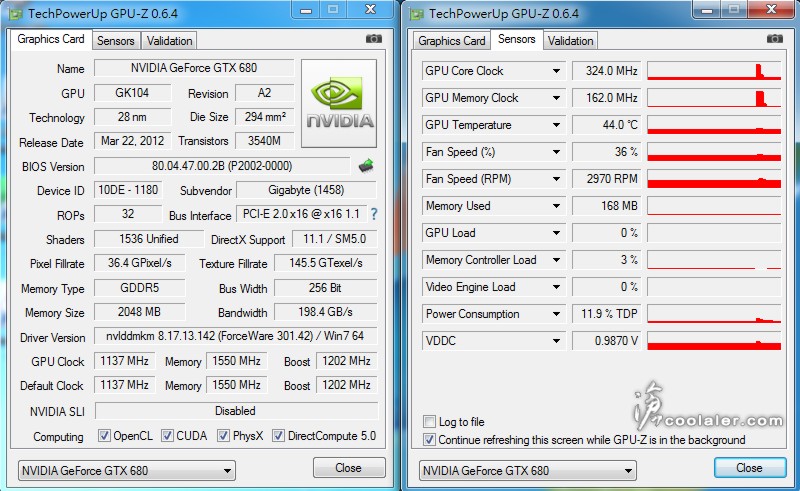
Task: Open the GPU Core Clock sensor dropdown
Action: [557, 71]
